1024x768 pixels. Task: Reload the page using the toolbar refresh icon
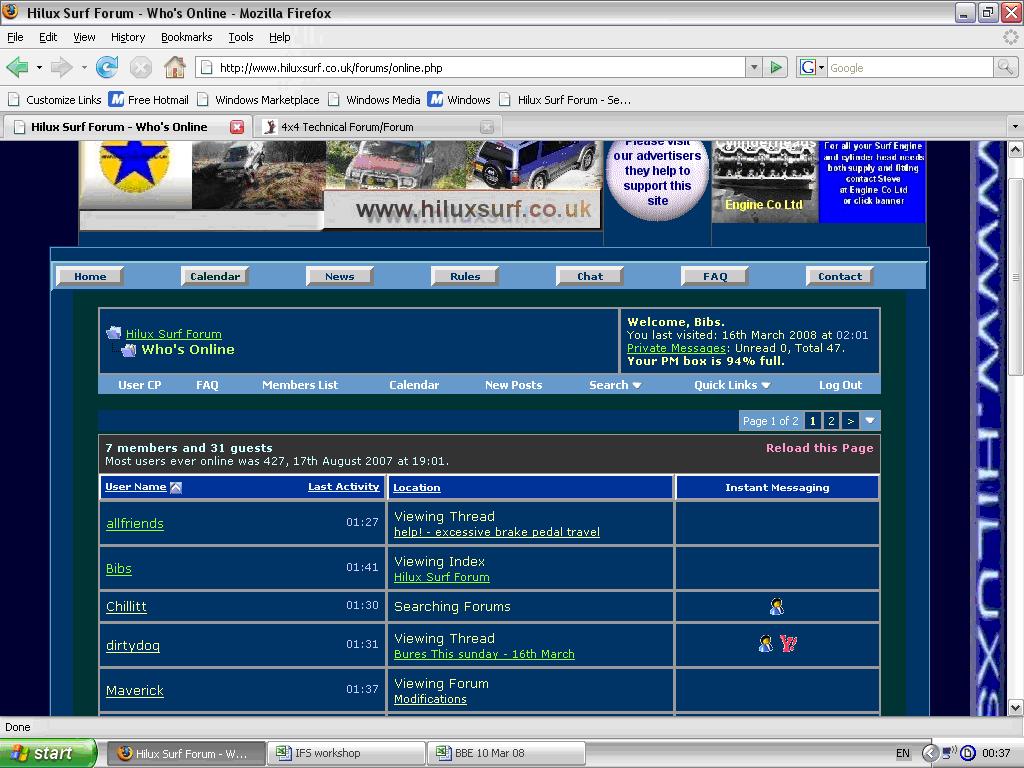[107, 68]
